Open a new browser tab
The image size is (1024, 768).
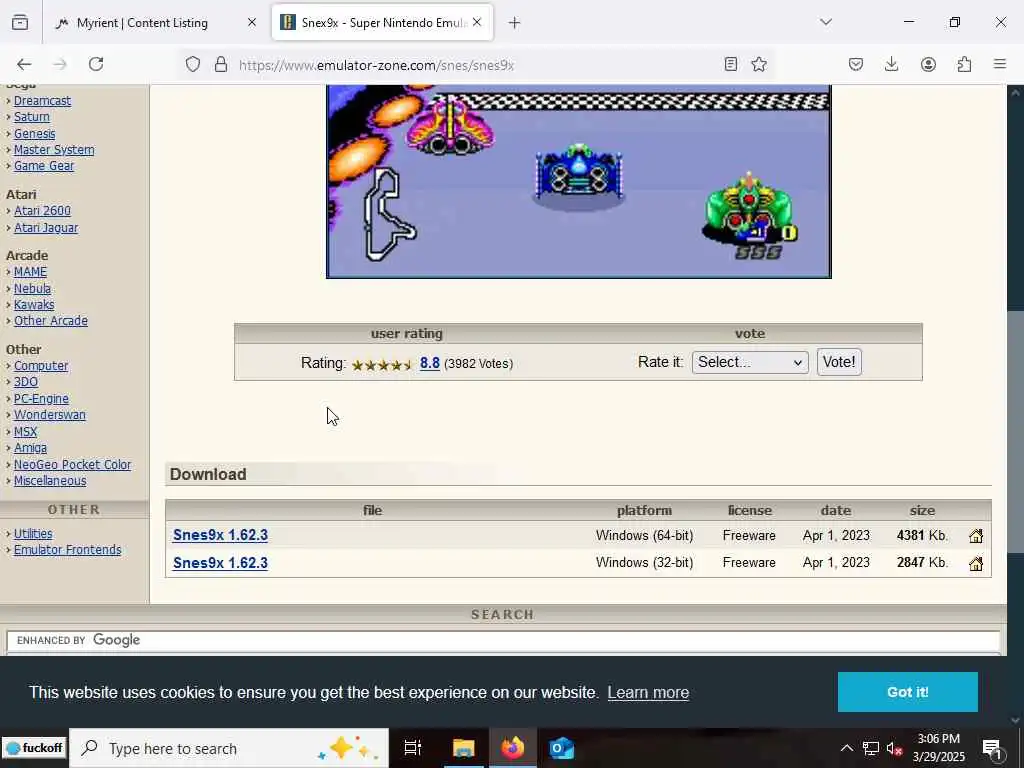[x=515, y=23]
